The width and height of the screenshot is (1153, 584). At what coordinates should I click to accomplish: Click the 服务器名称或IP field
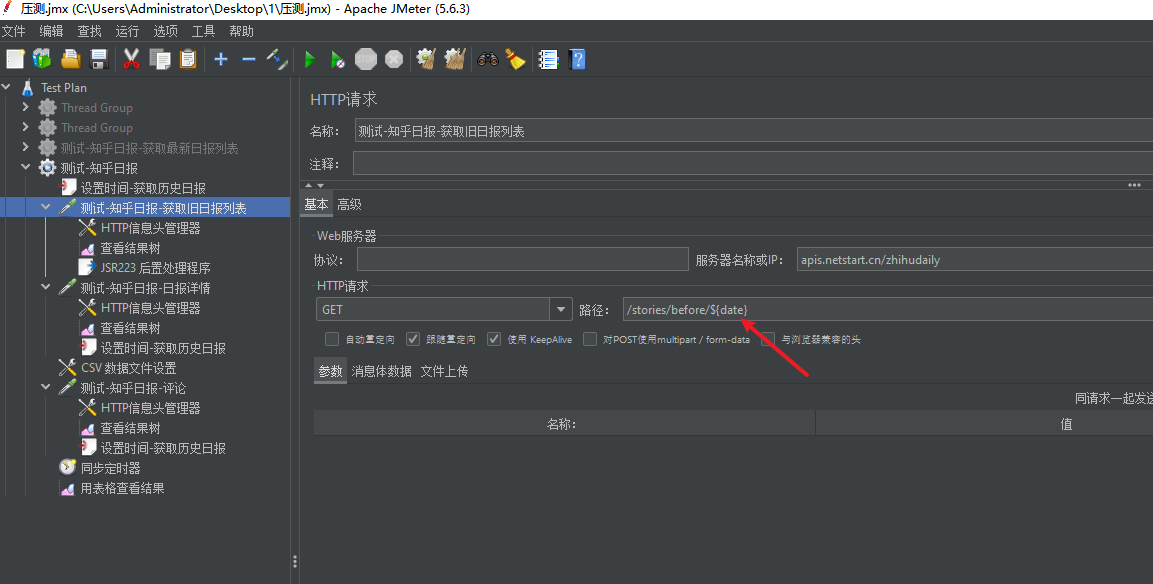[x=975, y=259]
